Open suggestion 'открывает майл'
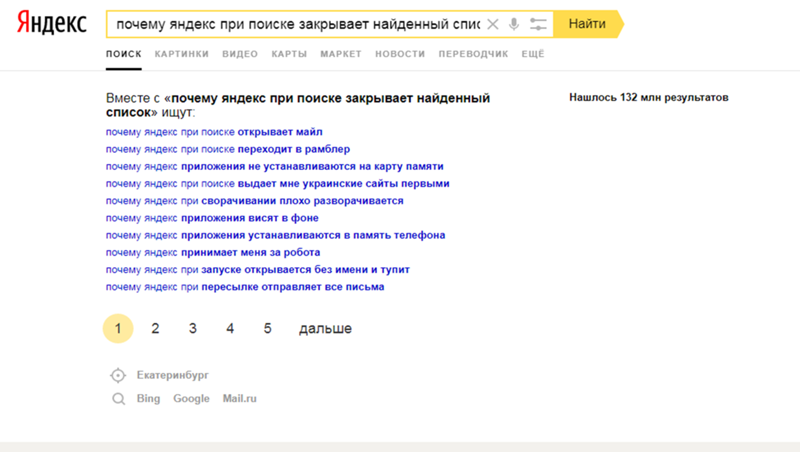The height and width of the screenshot is (452, 800). click(214, 132)
